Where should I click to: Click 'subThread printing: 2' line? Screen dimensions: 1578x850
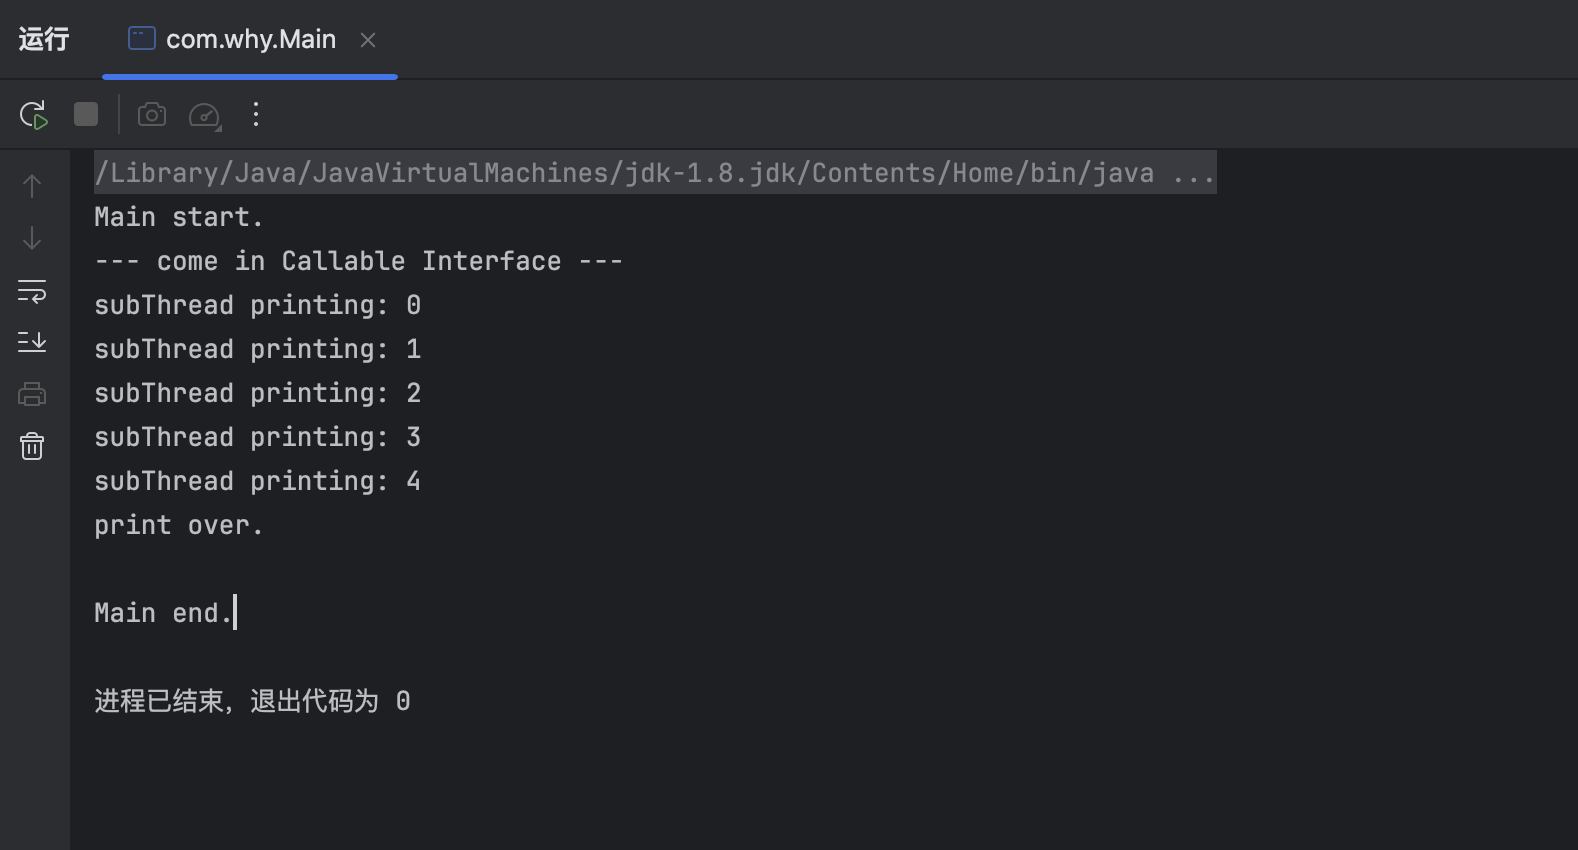257,393
